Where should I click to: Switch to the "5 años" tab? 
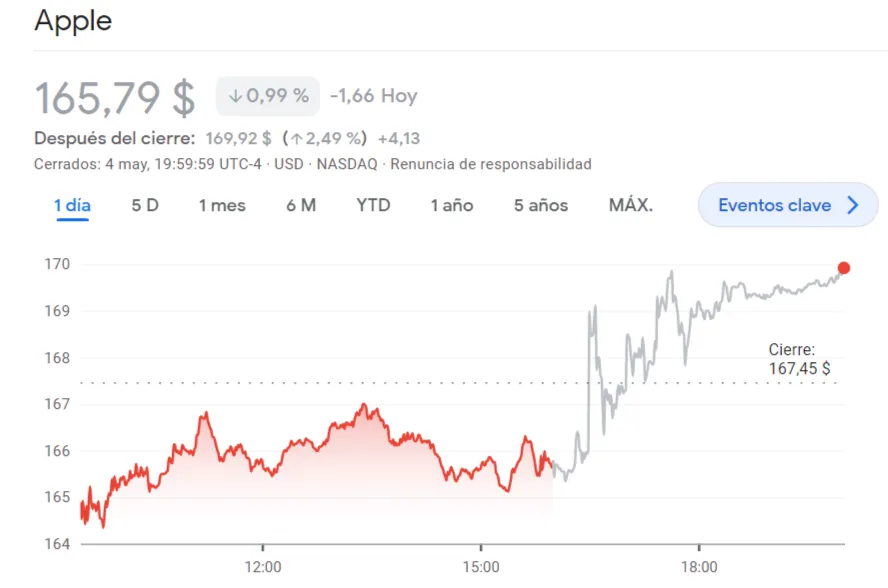click(x=541, y=205)
